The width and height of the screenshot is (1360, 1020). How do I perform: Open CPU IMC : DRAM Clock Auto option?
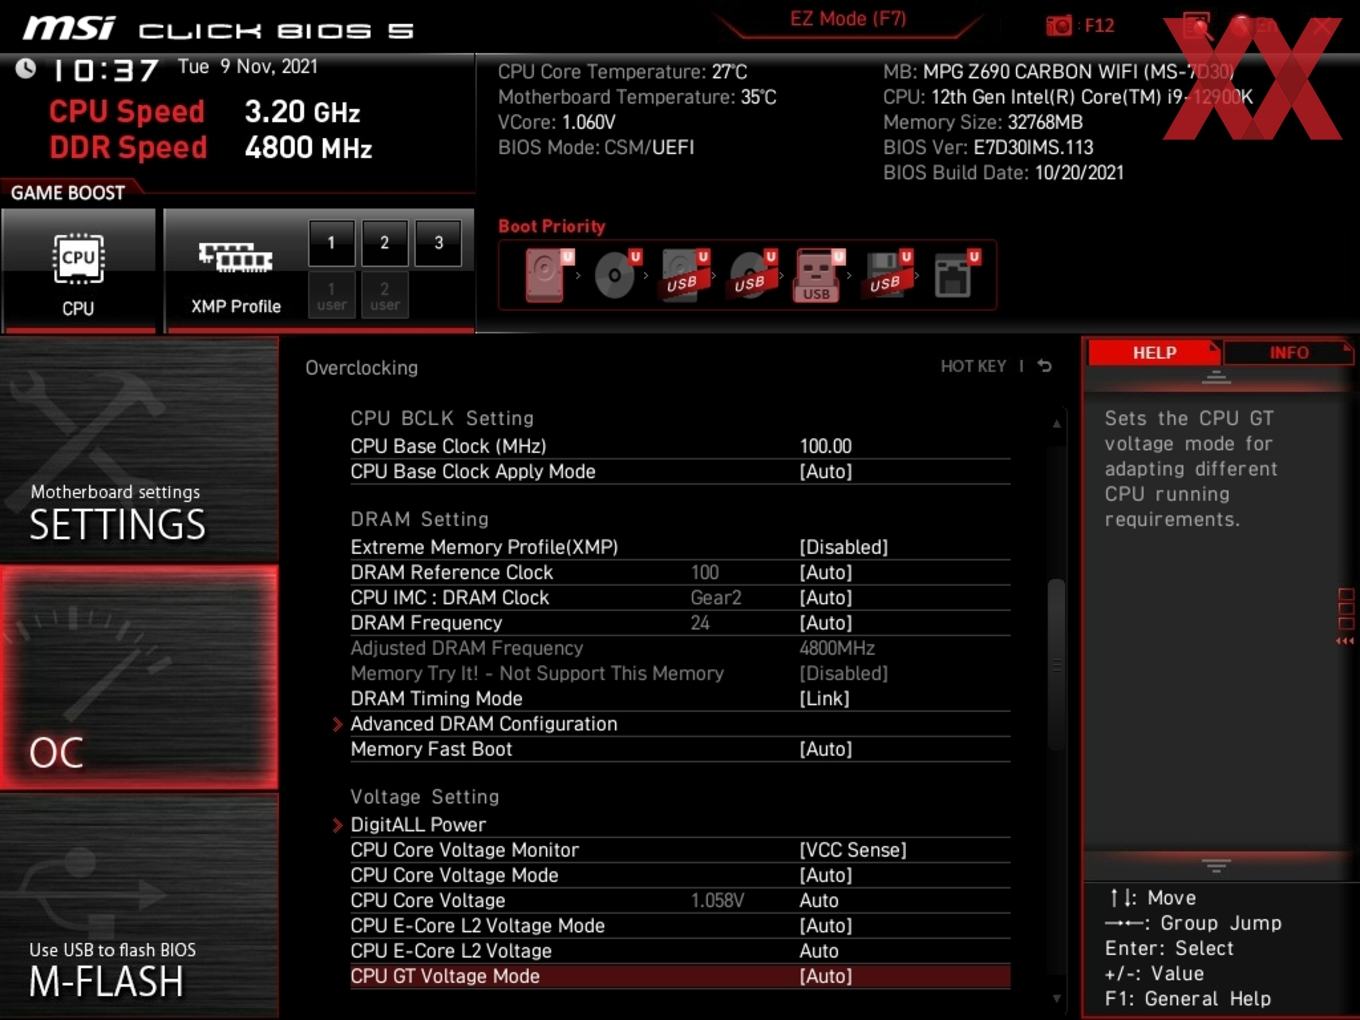coord(825,597)
